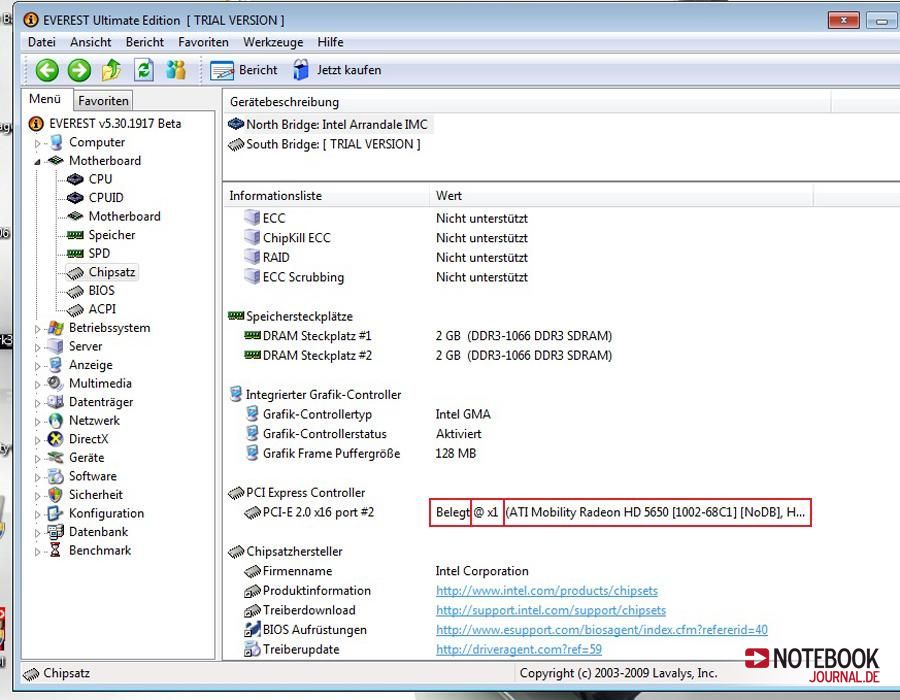Select the CPU tree entry
Image resolution: width=900 pixels, height=700 pixels.
100,179
